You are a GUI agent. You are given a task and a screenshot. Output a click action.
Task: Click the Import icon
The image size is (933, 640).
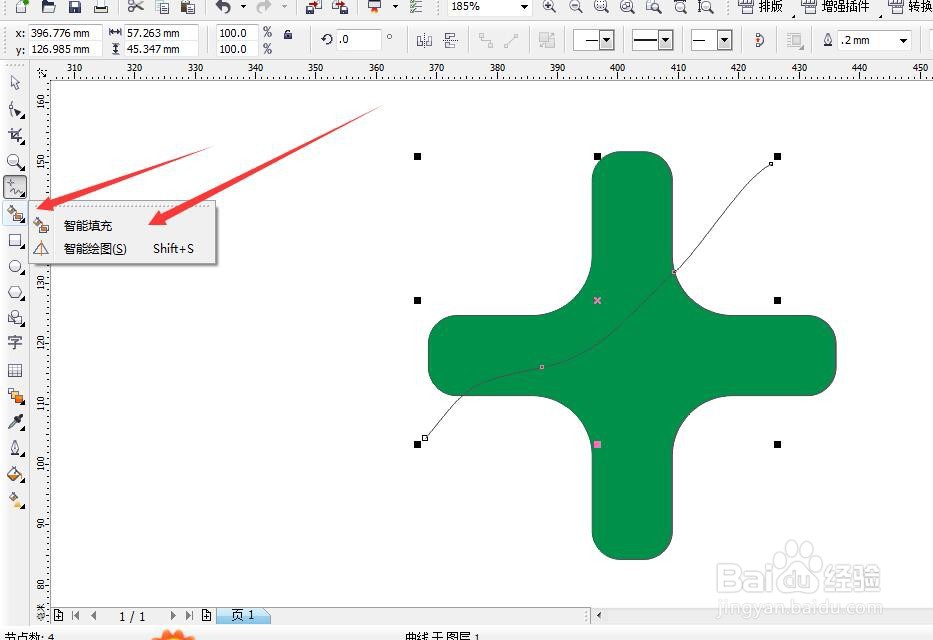(314, 7)
